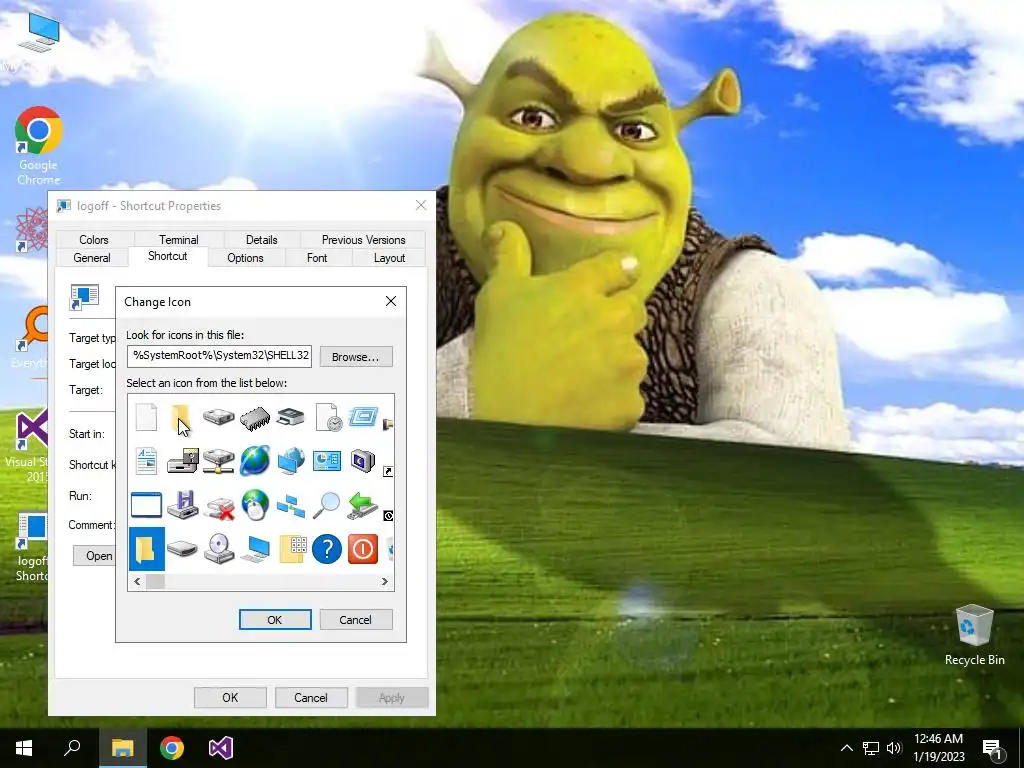The image size is (1024, 768).
Task: Click the icon list right scroll arrow
Action: click(385, 581)
